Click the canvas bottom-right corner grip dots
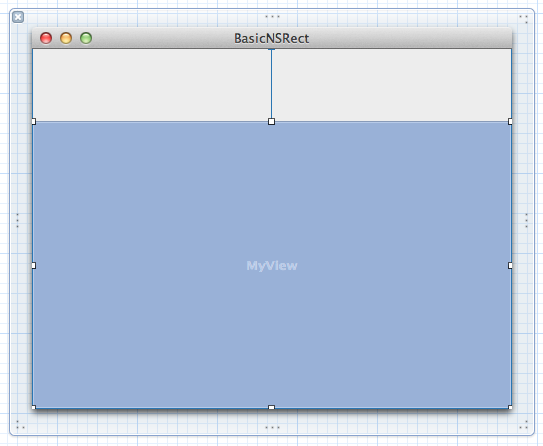Screen dimensions: 543x446 pos(523,425)
